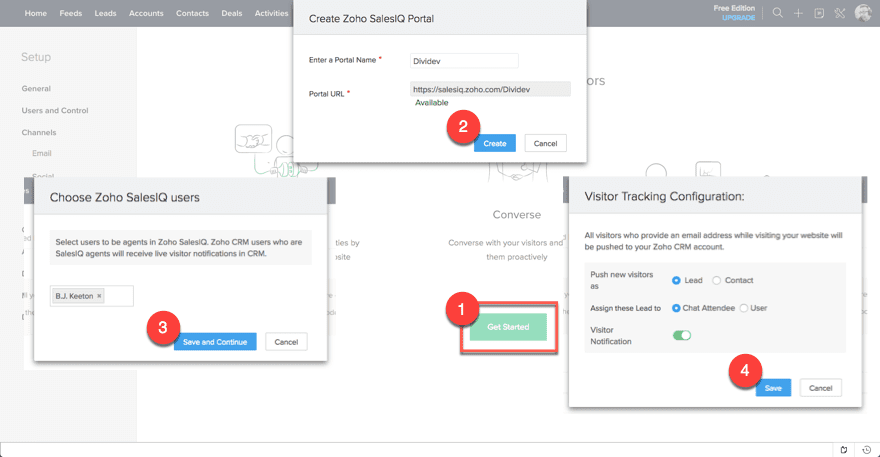Toggle the Visitor Notification switch
880x457 pixels.
click(x=681, y=335)
